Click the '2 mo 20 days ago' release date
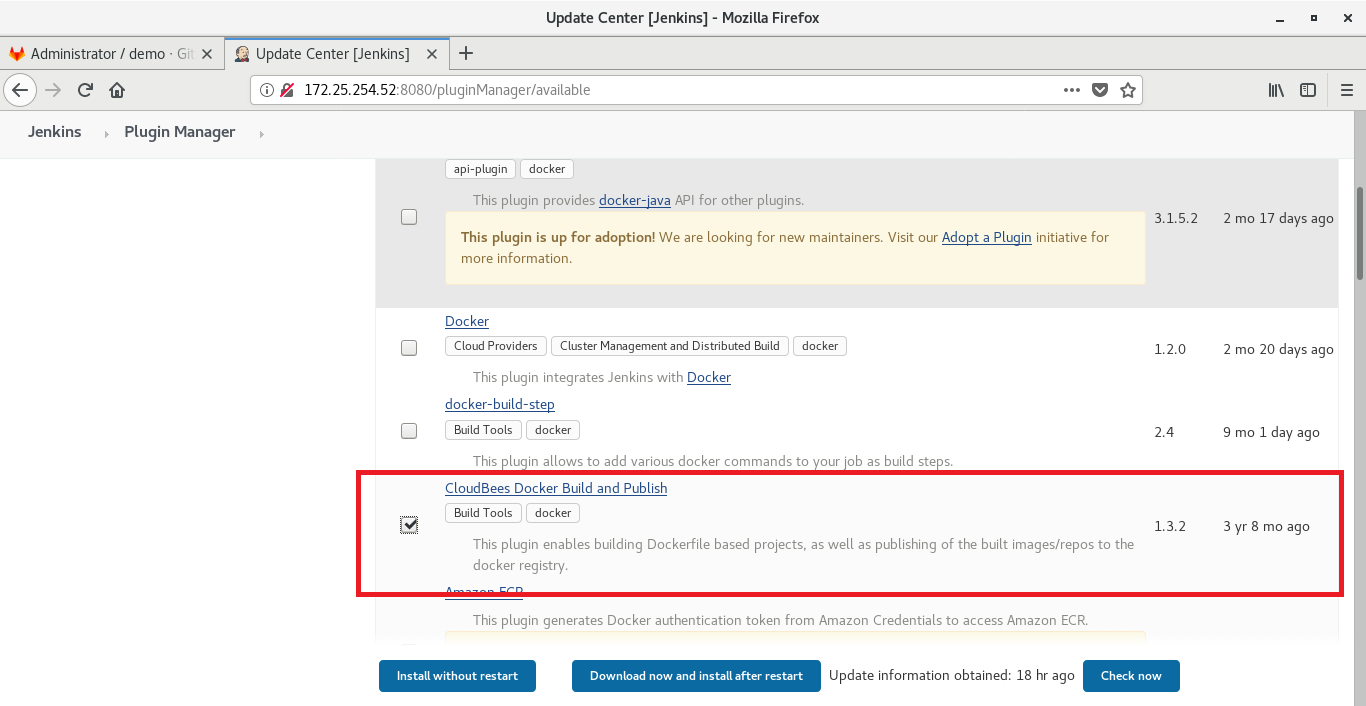Image resolution: width=1366 pixels, height=706 pixels. tap(1278, 349)
